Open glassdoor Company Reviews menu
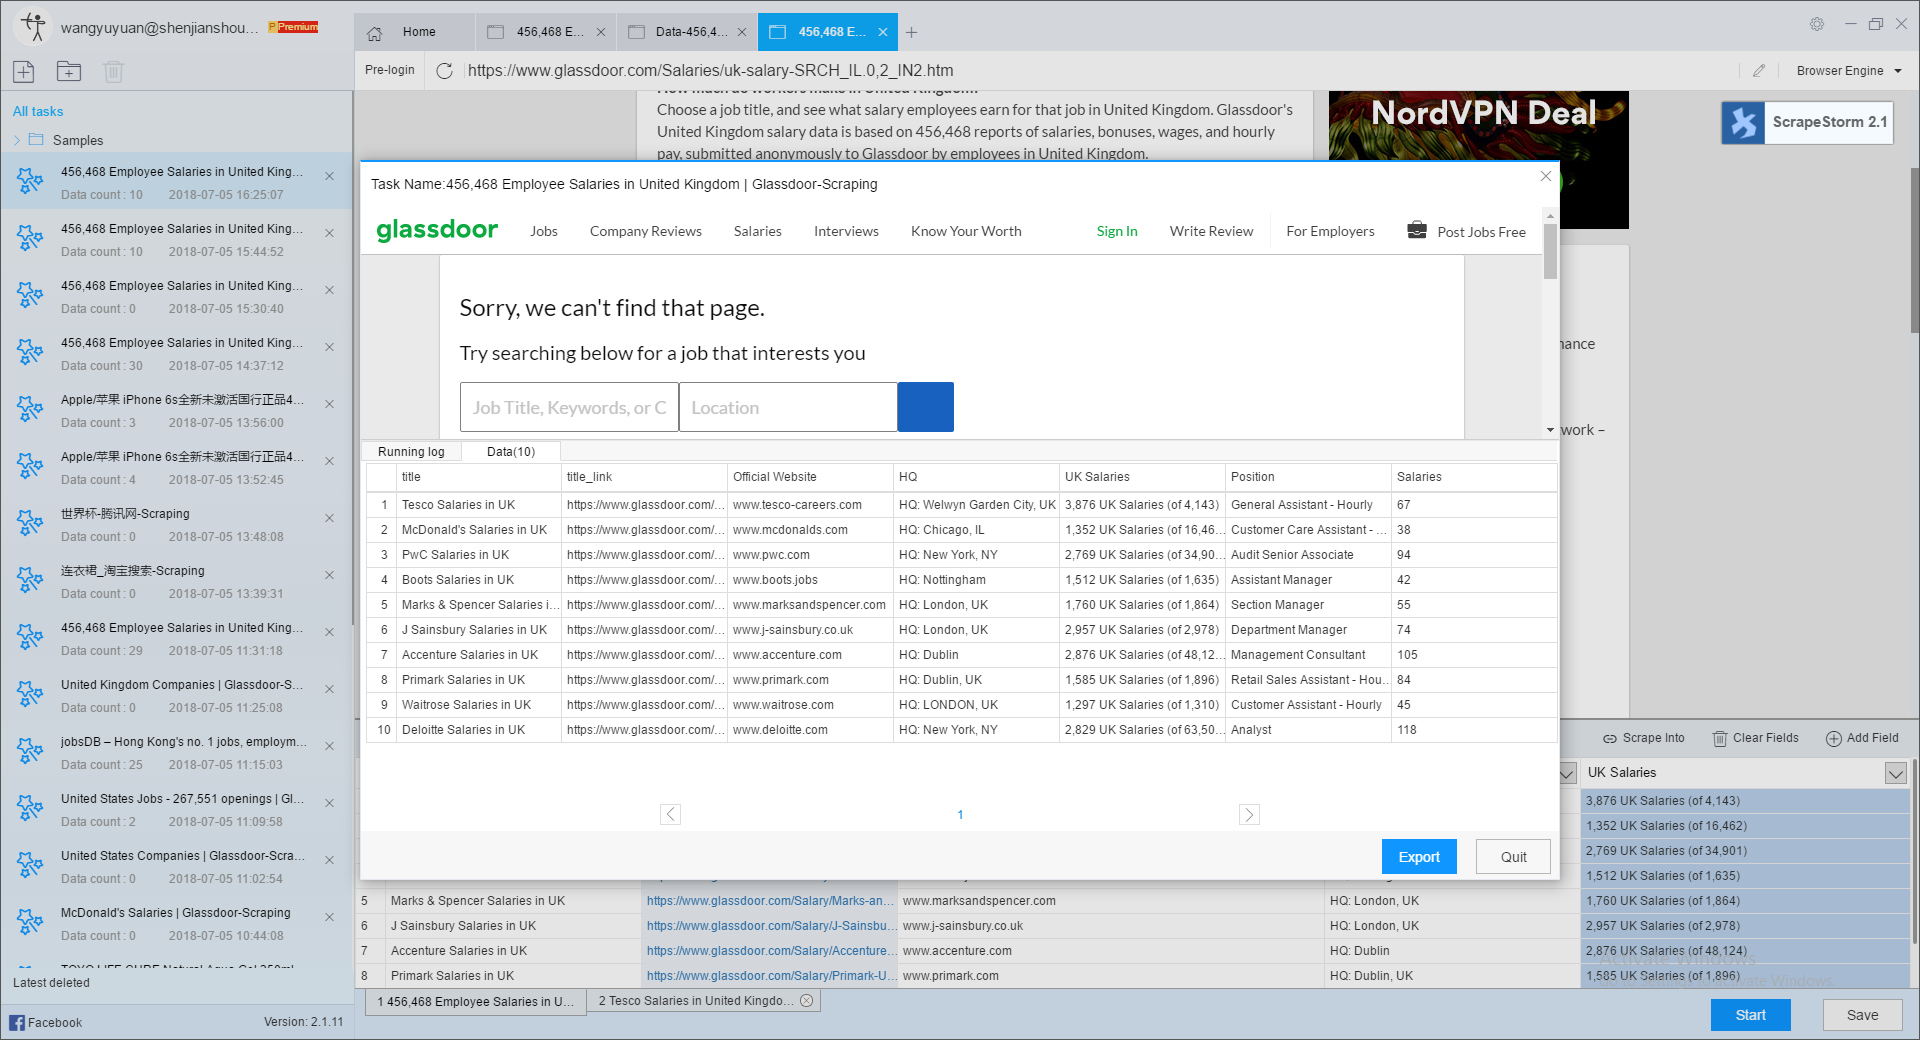 [x=646, y=231]
